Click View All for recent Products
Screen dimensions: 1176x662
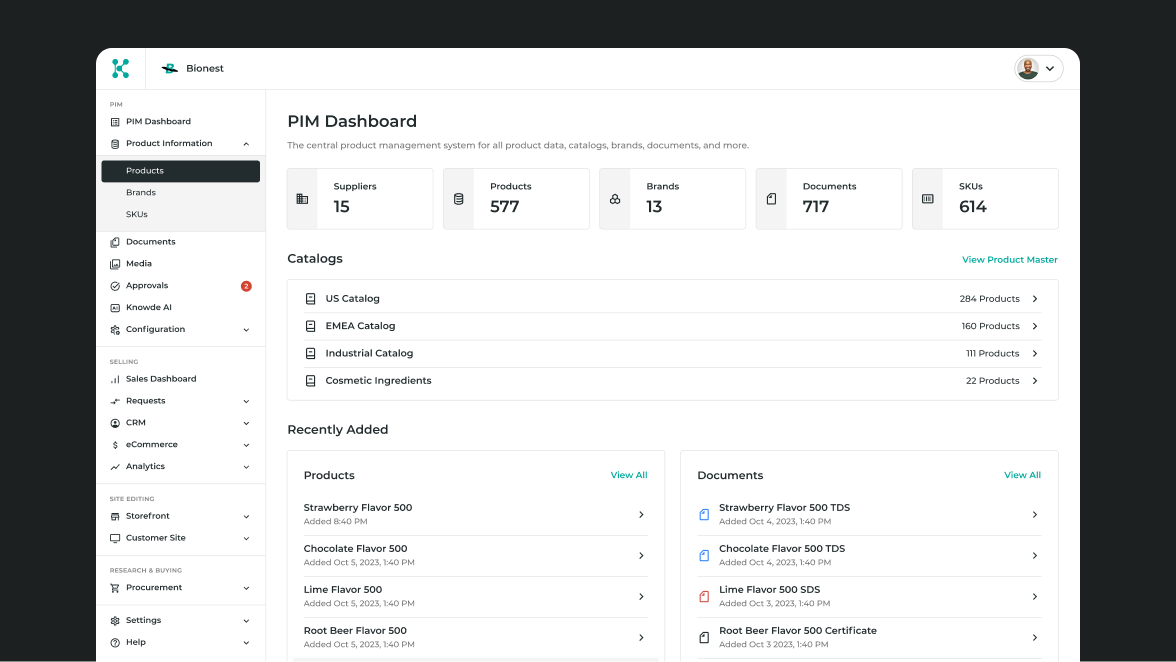pos(628,475)
